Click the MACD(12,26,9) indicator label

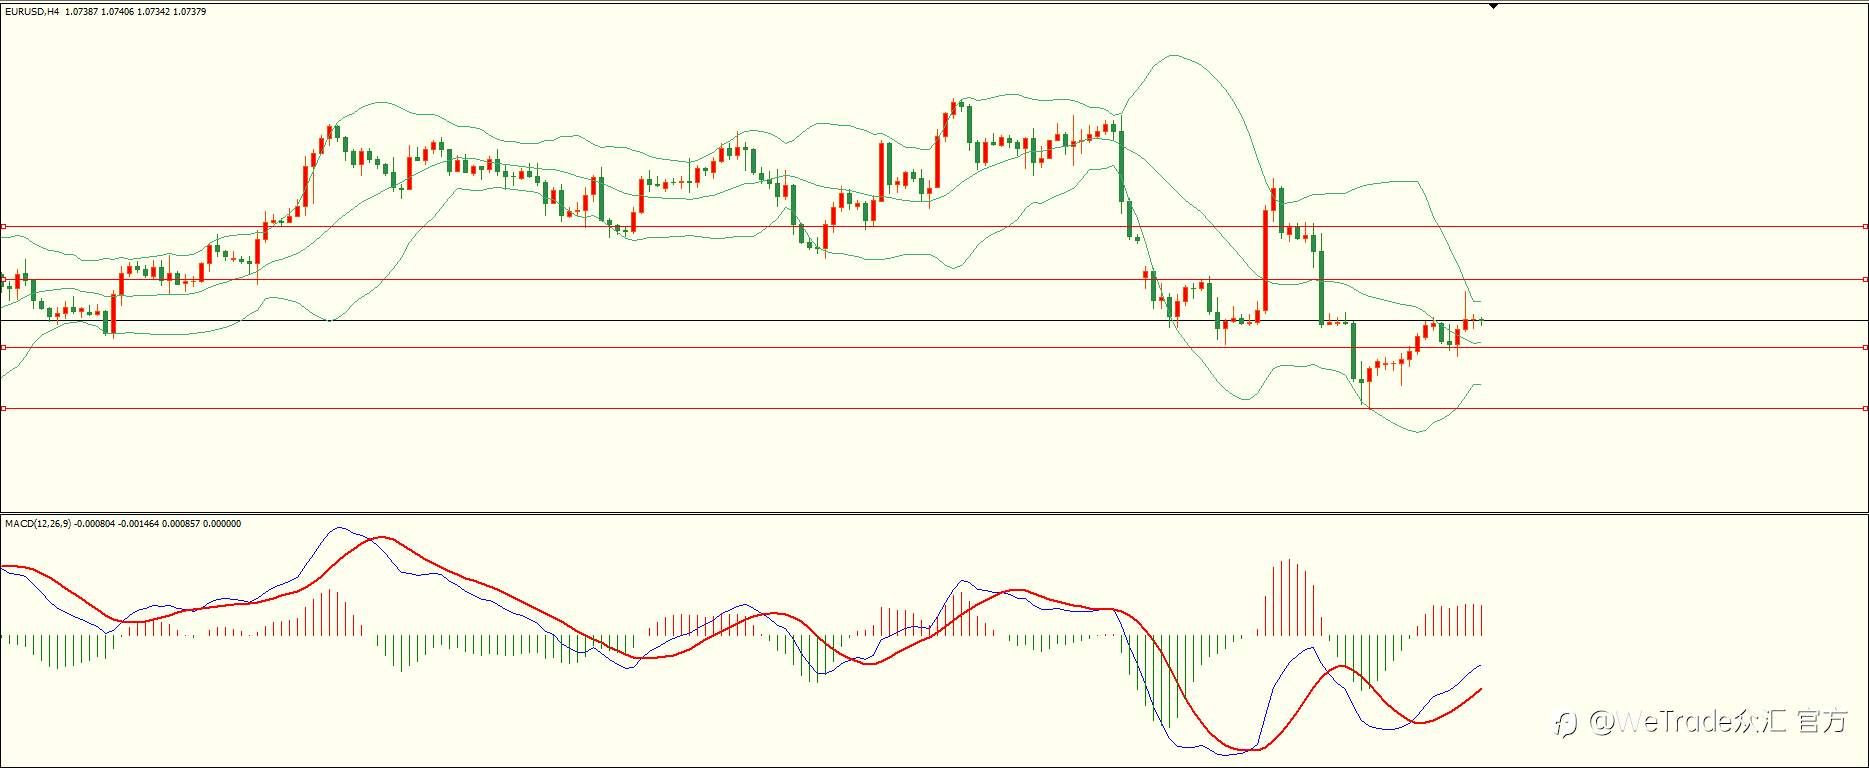click(x=38, y=524)
